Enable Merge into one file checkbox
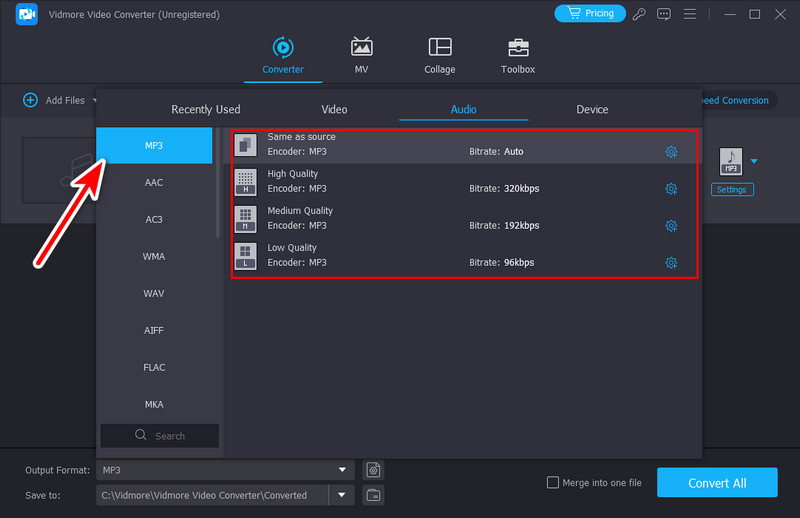This screenshot has height=518, width=800. pyautogui.click(x=553, y=483)
